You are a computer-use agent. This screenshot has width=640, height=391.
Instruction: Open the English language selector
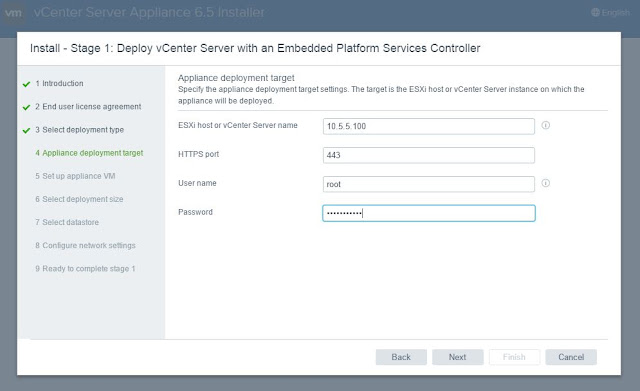611,13
